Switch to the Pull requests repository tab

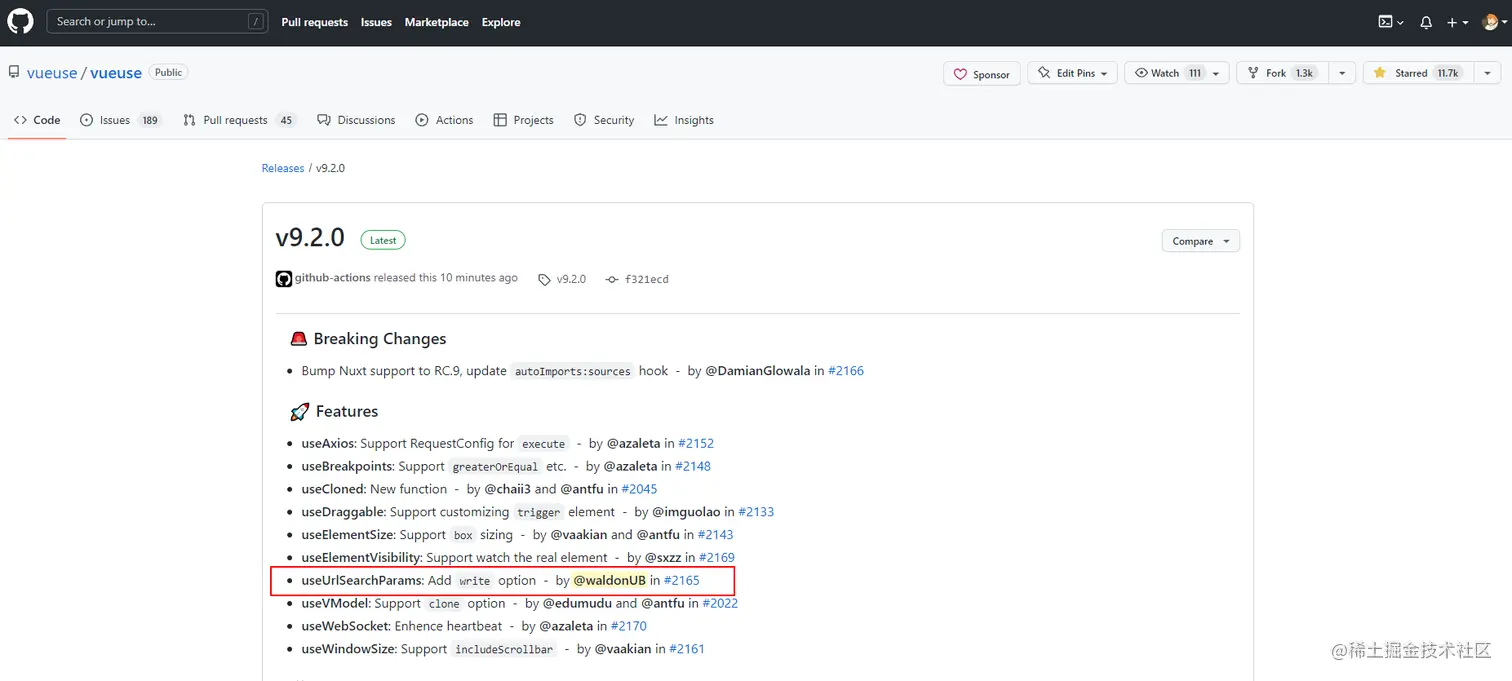pos(240,120)
